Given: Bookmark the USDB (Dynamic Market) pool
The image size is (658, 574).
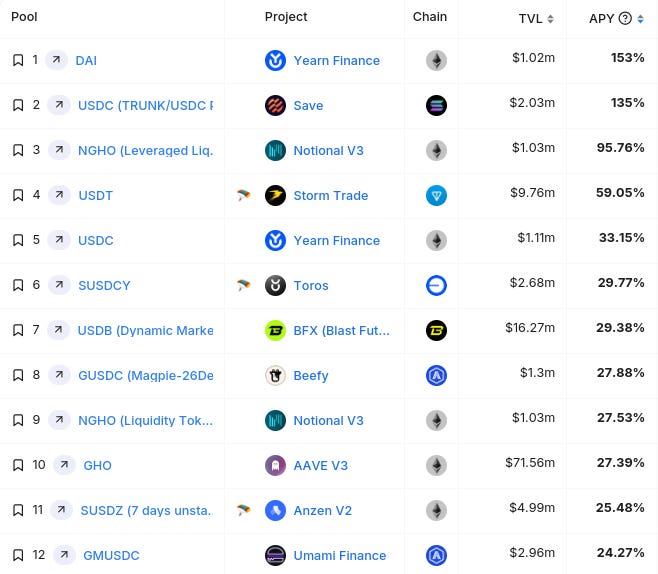Looking at the screenshot, I should click(18, 330).
